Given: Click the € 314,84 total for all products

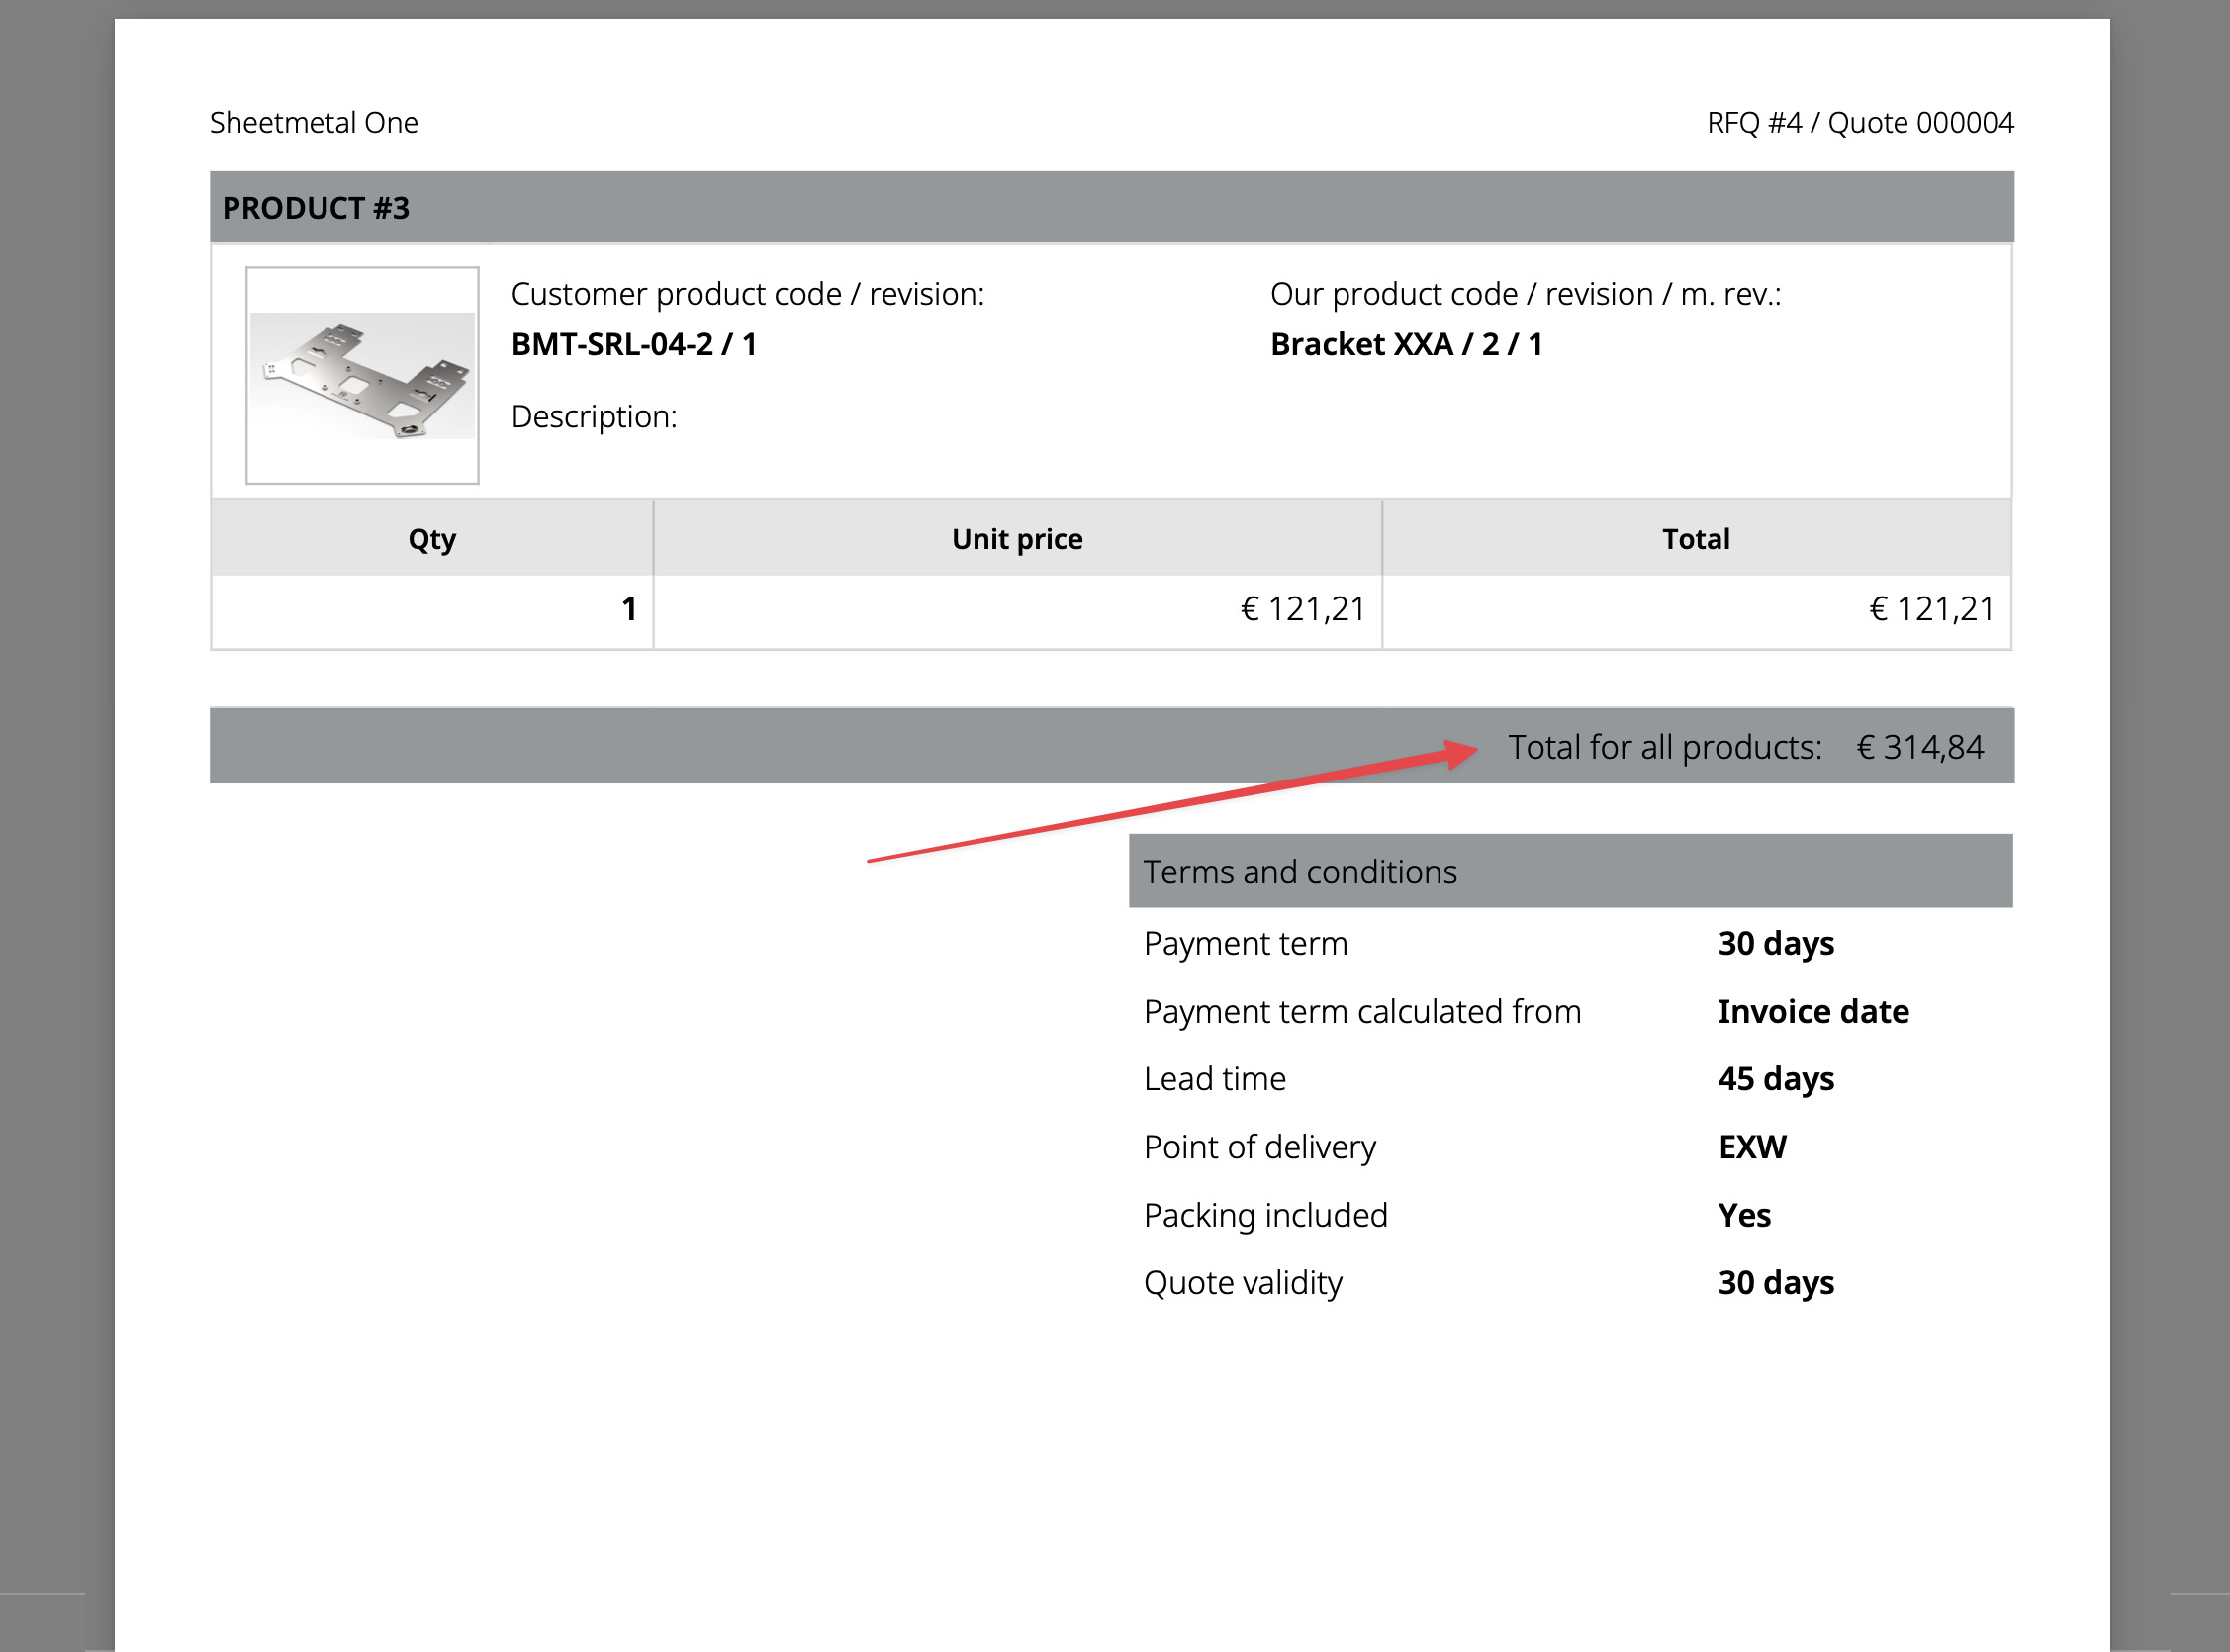Looking at the screenshot, I should coord(1919,747).
